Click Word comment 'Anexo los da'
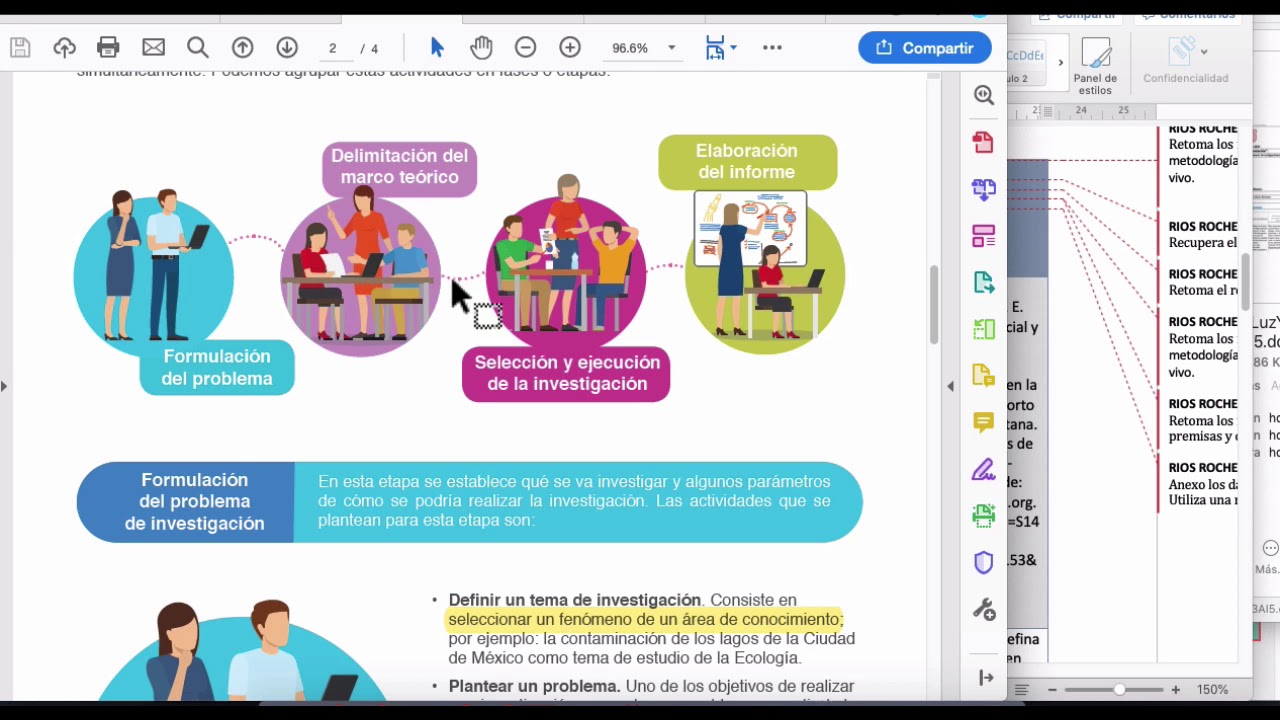 (1203, 484)
